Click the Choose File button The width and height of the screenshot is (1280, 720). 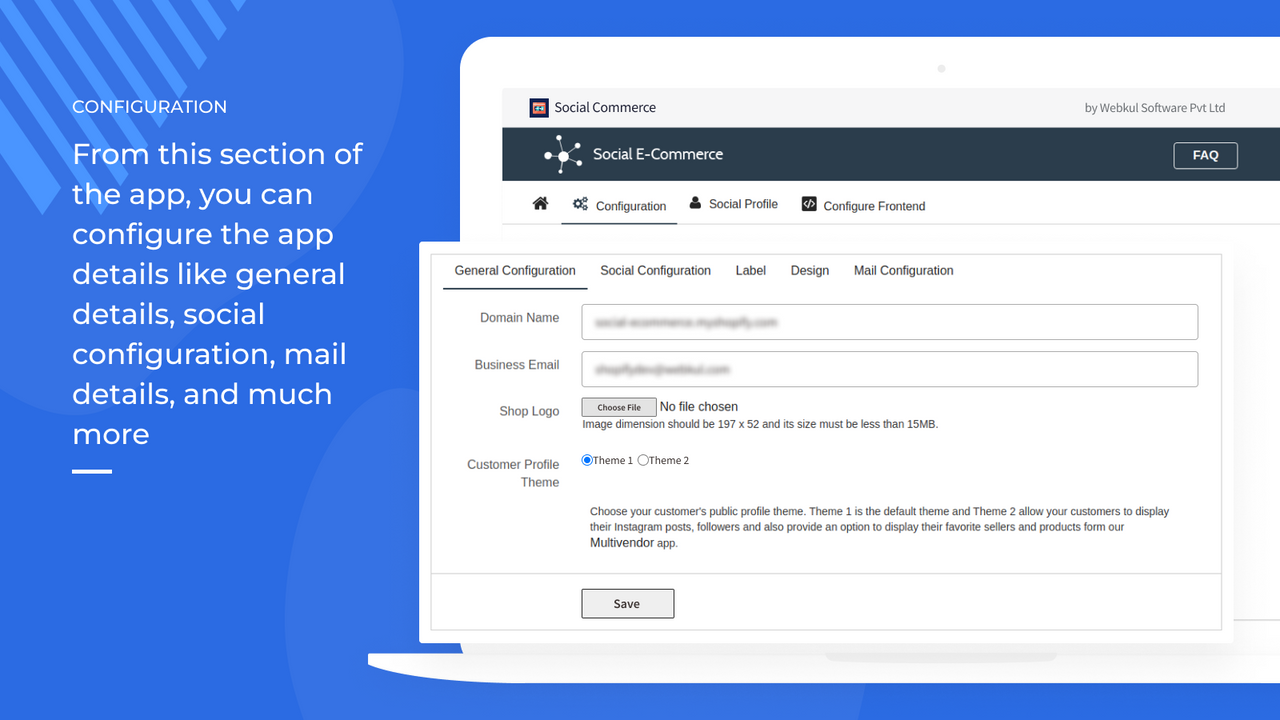[619, 407]
